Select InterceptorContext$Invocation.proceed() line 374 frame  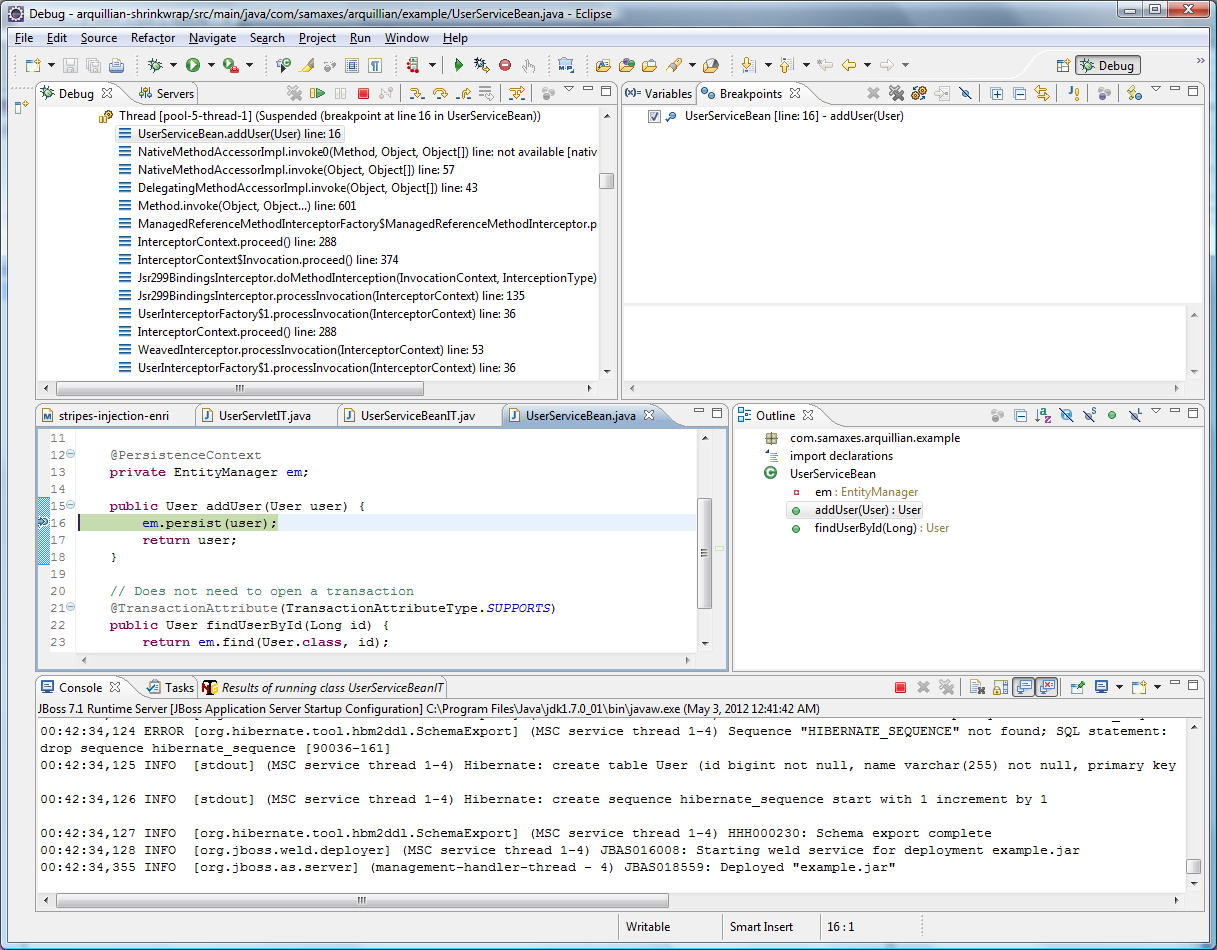pyautogui.click(x=268, y=260)
